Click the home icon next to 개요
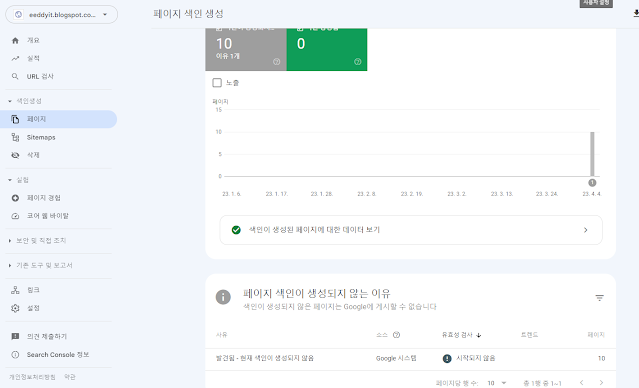 click(15, 40)
